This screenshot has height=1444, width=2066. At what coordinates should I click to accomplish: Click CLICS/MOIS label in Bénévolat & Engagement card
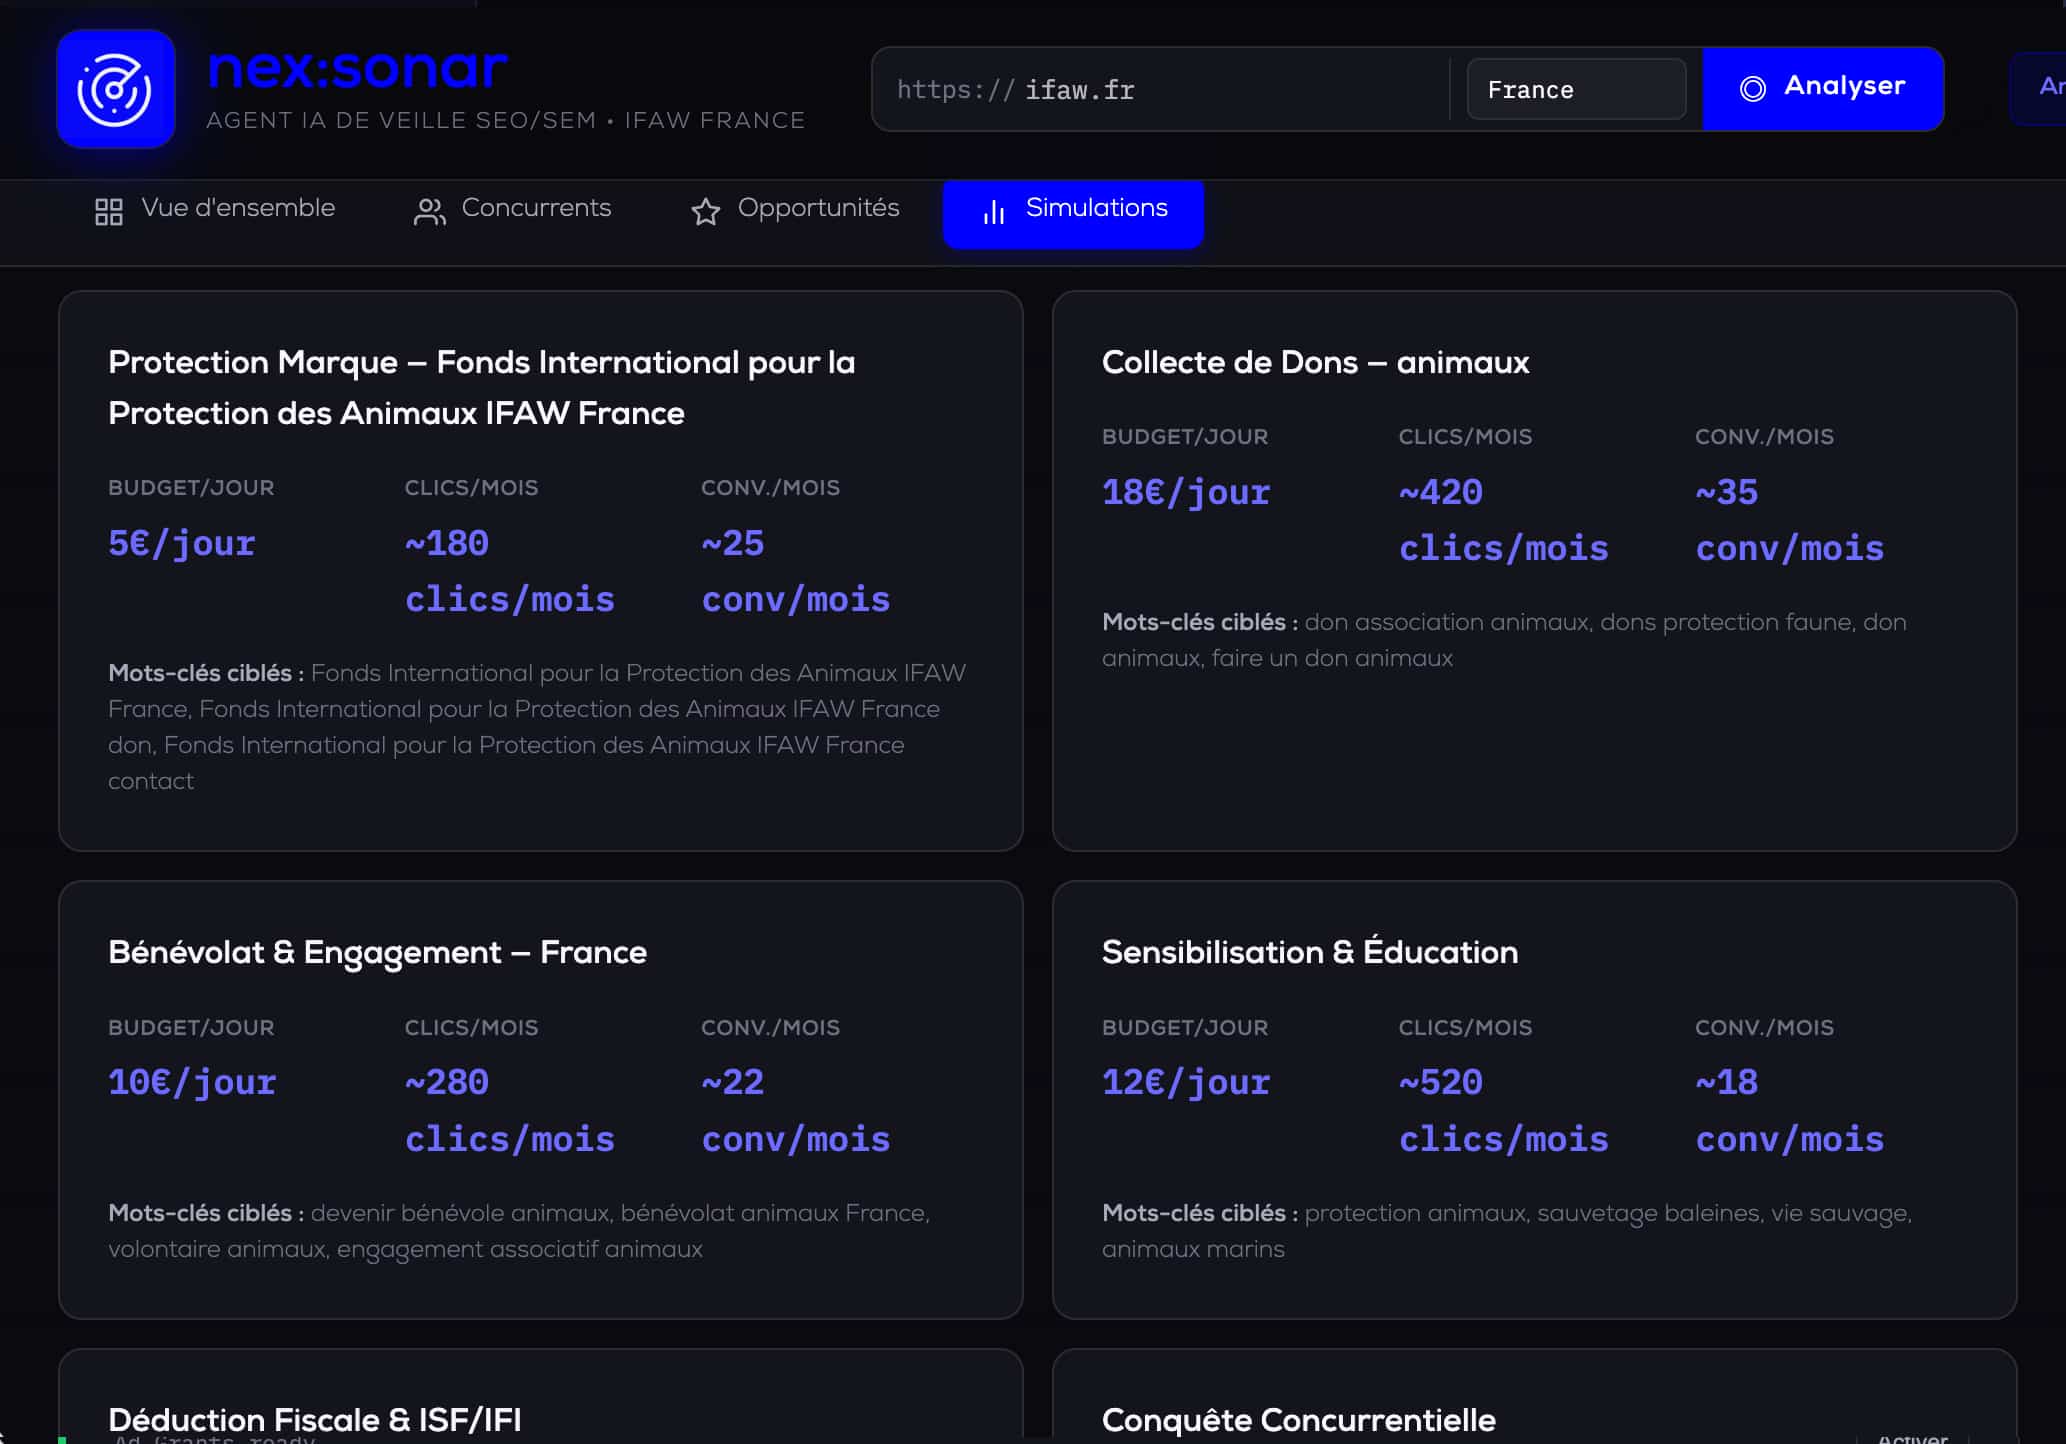tap(471, 1028)
